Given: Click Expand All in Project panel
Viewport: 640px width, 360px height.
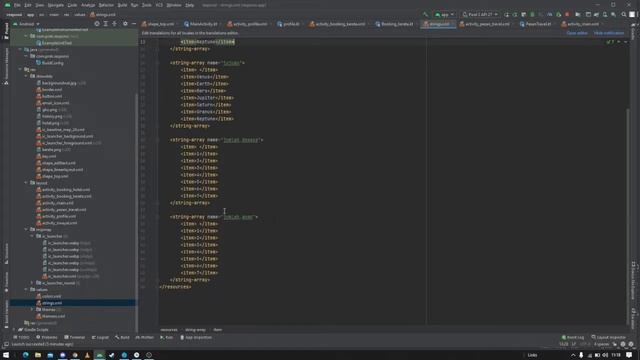Looking at the screenshot, I should 106,24.
